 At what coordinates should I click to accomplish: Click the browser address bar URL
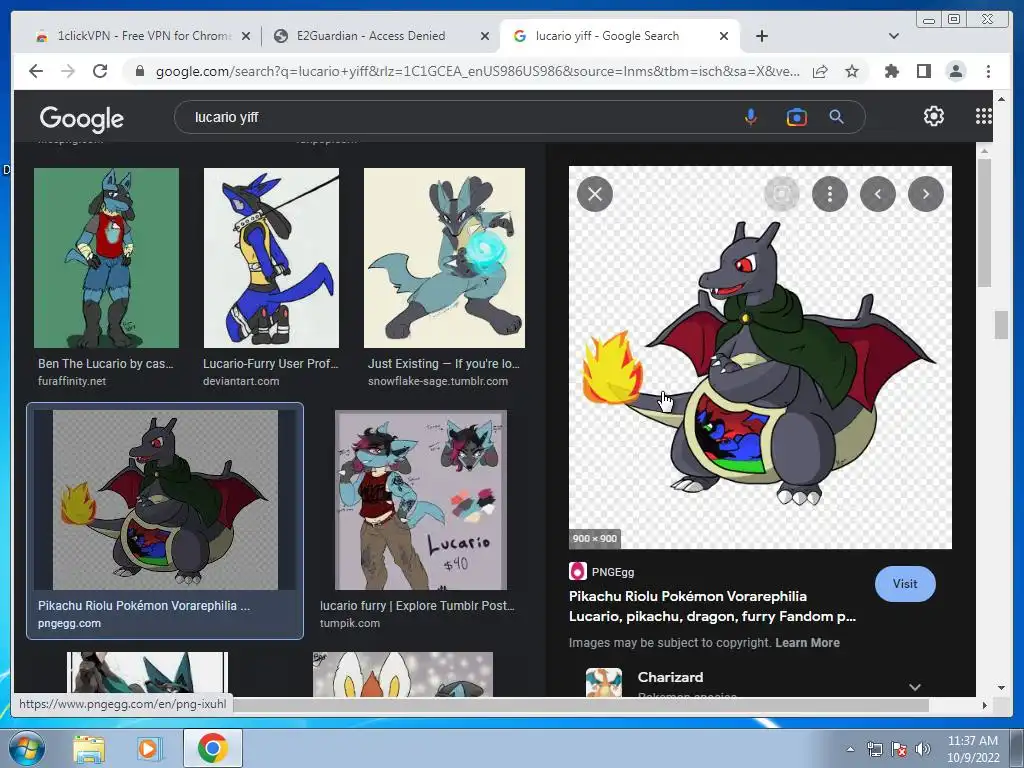[477, 71]
